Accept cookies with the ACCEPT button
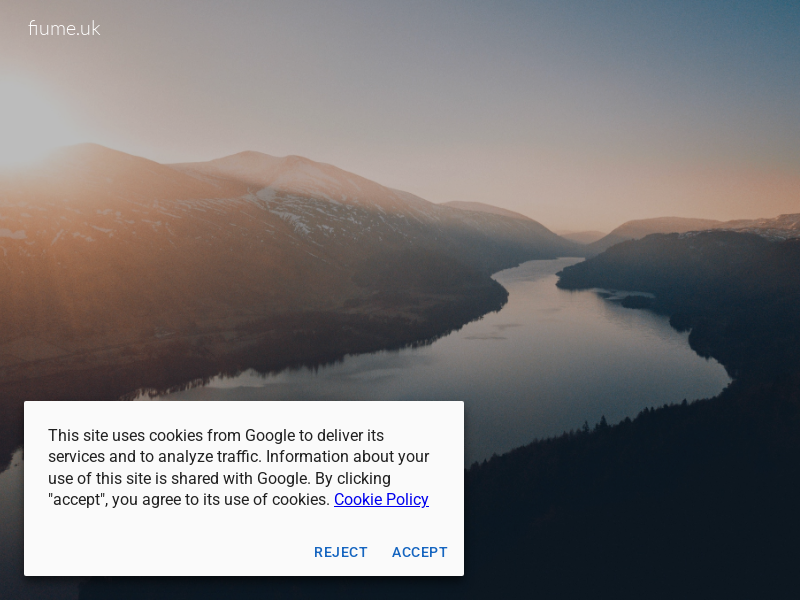The height and width of the screenshot is (600, 800). click(419, 552)
